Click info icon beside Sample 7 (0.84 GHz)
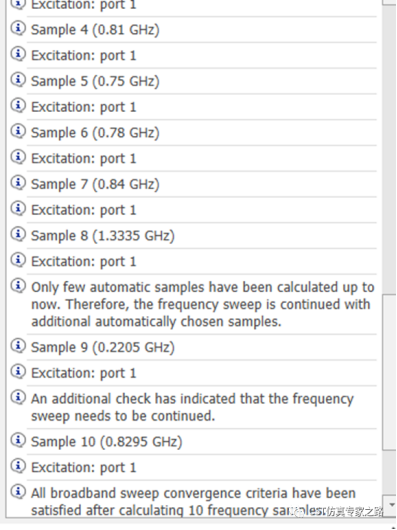The height and width of the screenshot is (530, 397). coord(18,183)
